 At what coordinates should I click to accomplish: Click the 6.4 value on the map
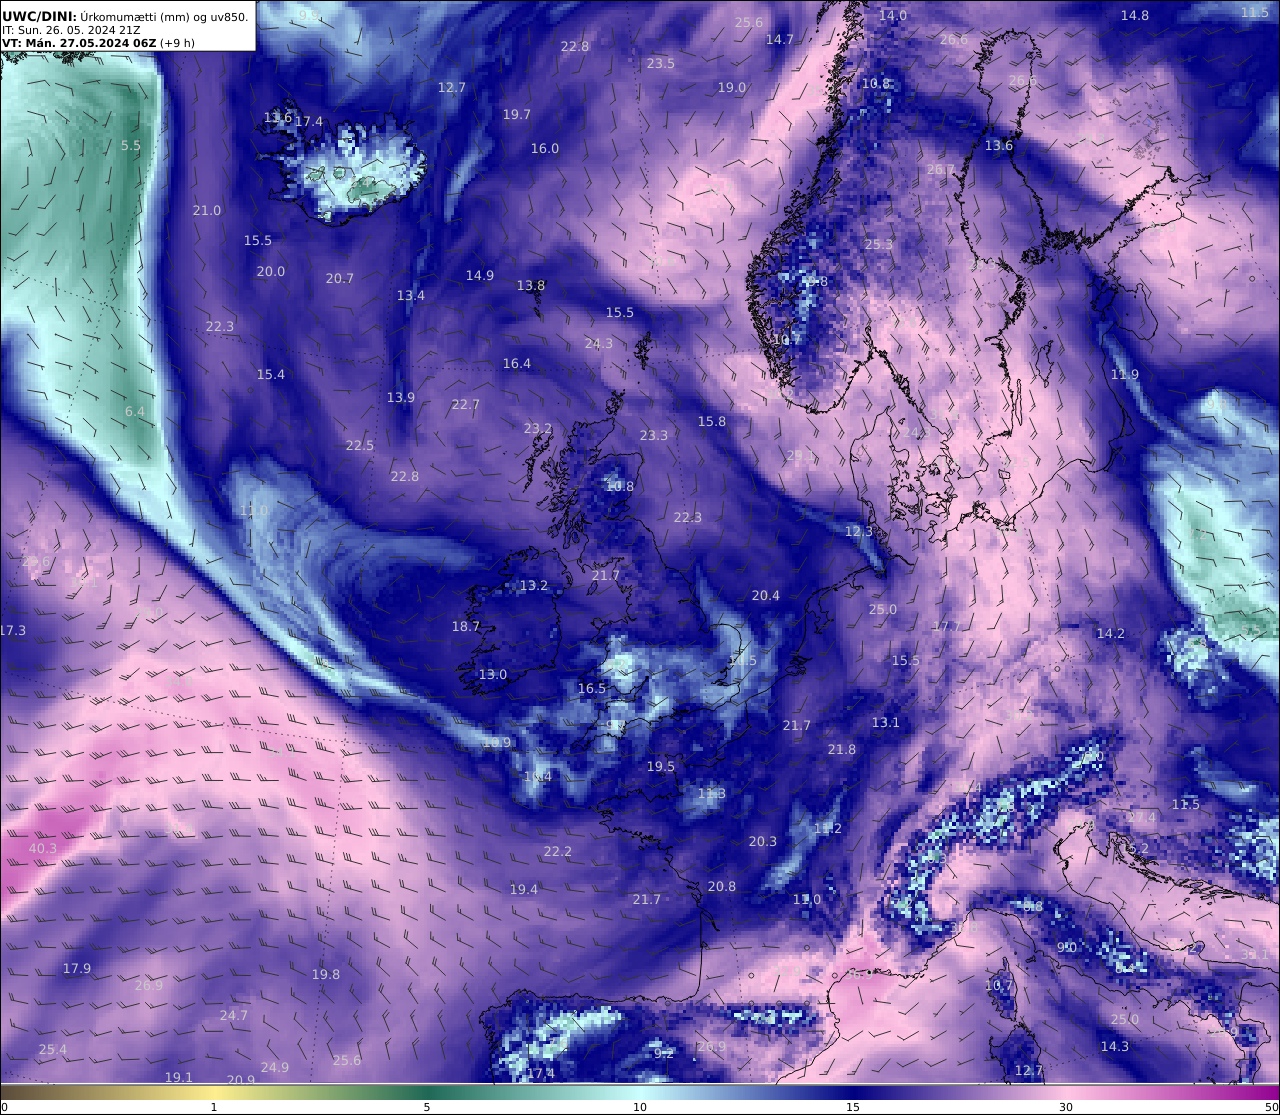point(134,411)
